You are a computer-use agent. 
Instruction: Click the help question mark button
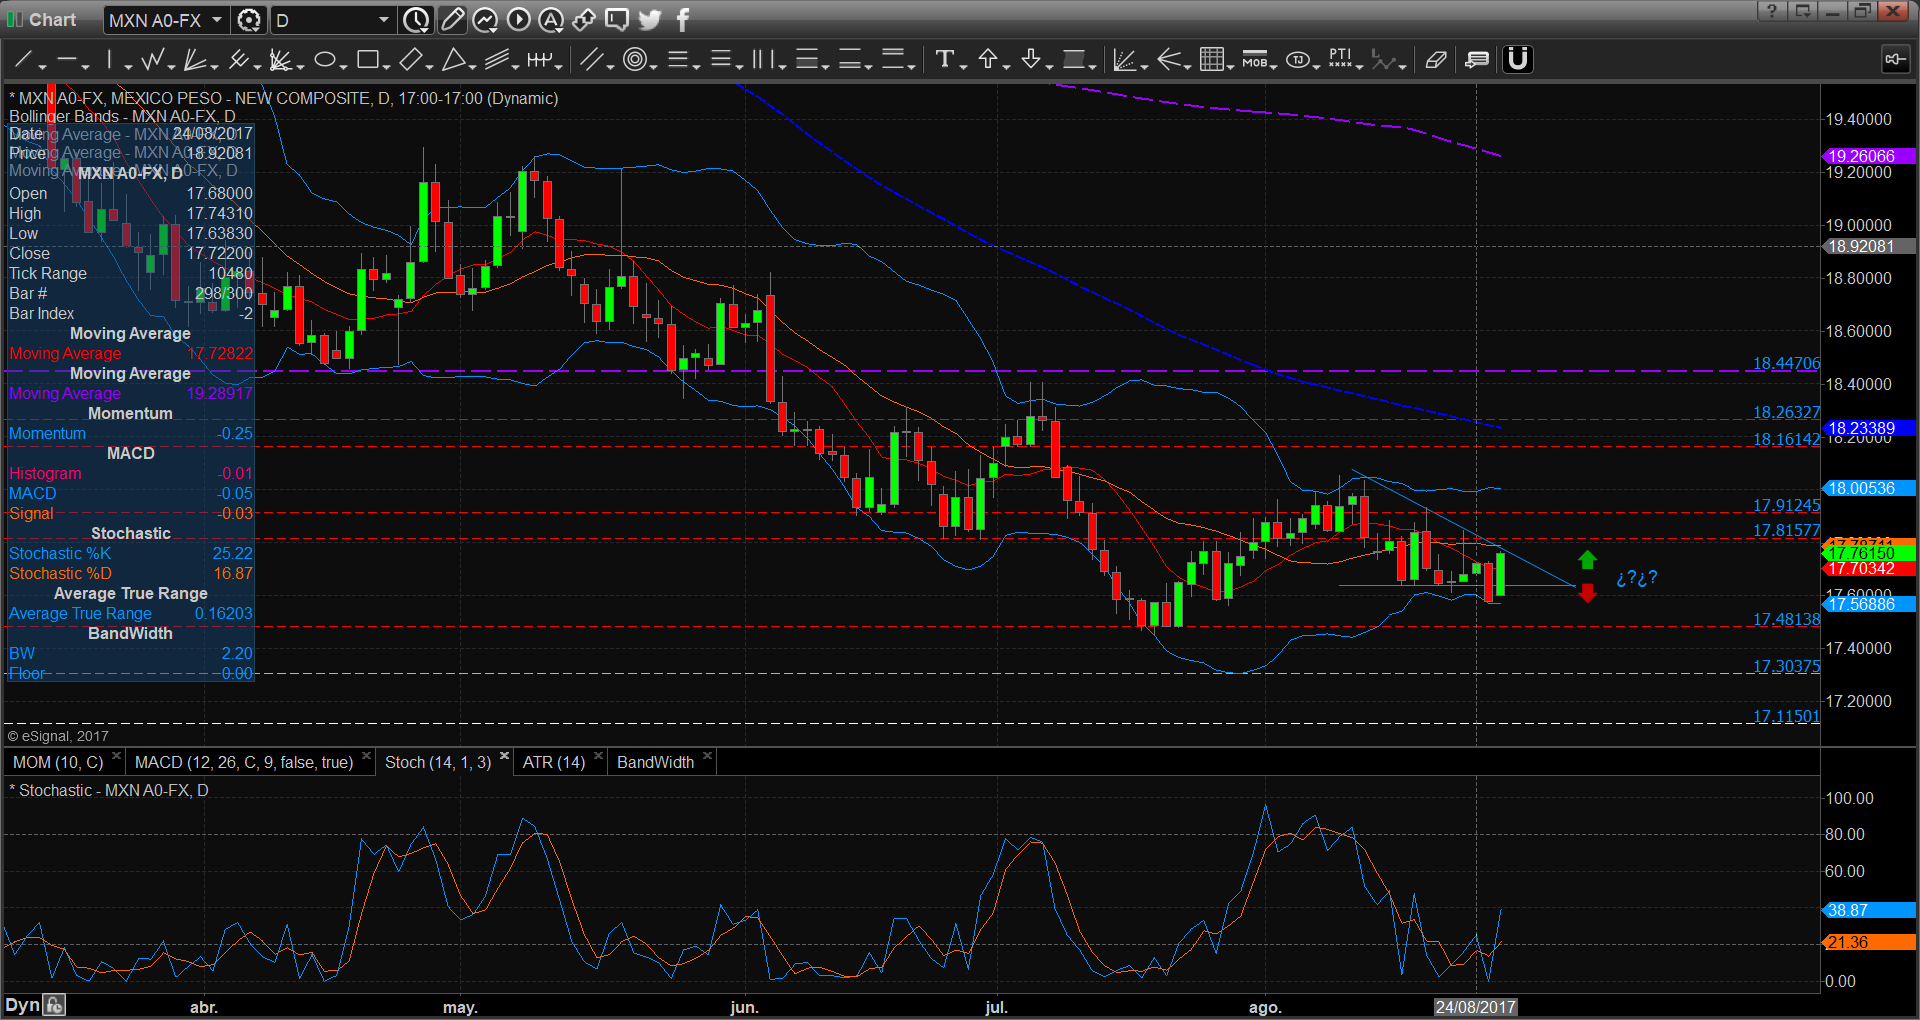click(x=1771, y=11)
